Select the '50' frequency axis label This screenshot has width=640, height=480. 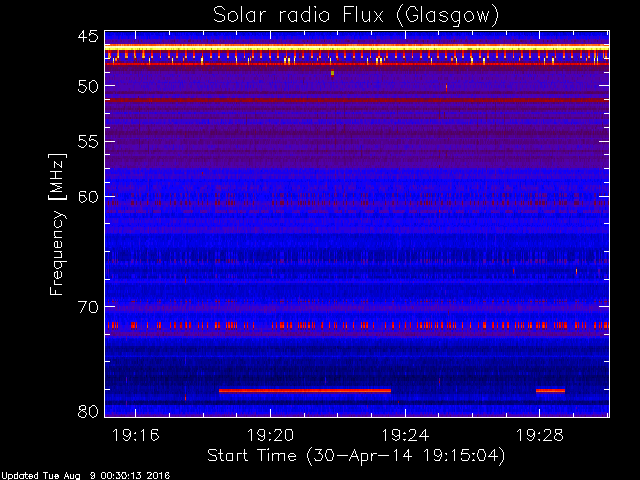tap(88, 86)
